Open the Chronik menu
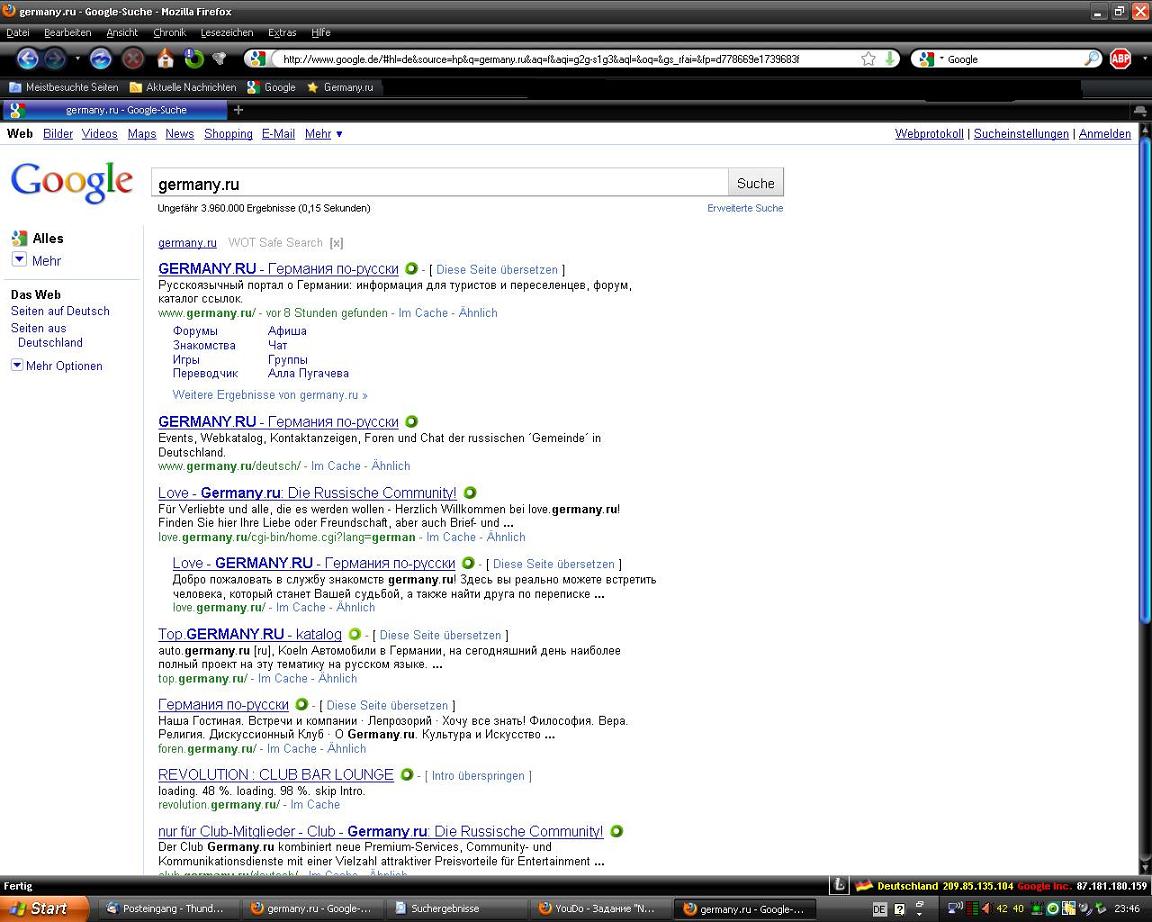 tap(170, 32)
